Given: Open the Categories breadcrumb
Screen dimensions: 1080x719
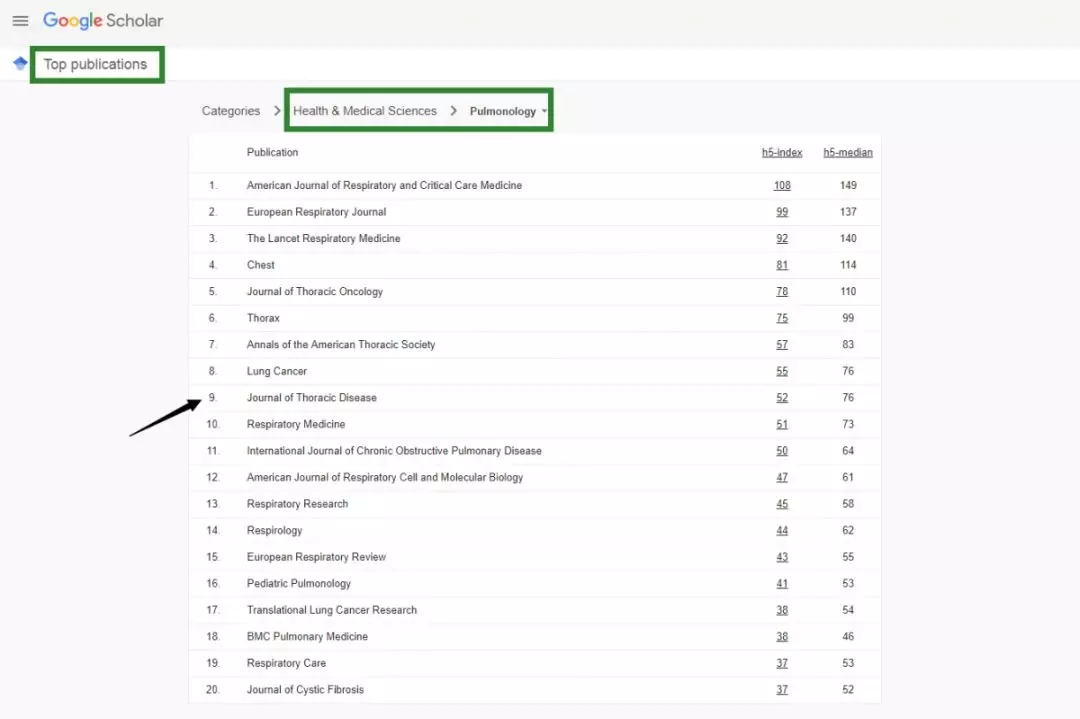Looking at the screenshot, I should point(230,111).
